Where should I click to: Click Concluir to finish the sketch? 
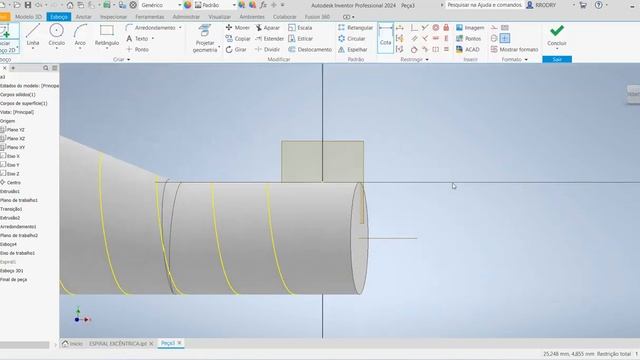click(557, 36)
